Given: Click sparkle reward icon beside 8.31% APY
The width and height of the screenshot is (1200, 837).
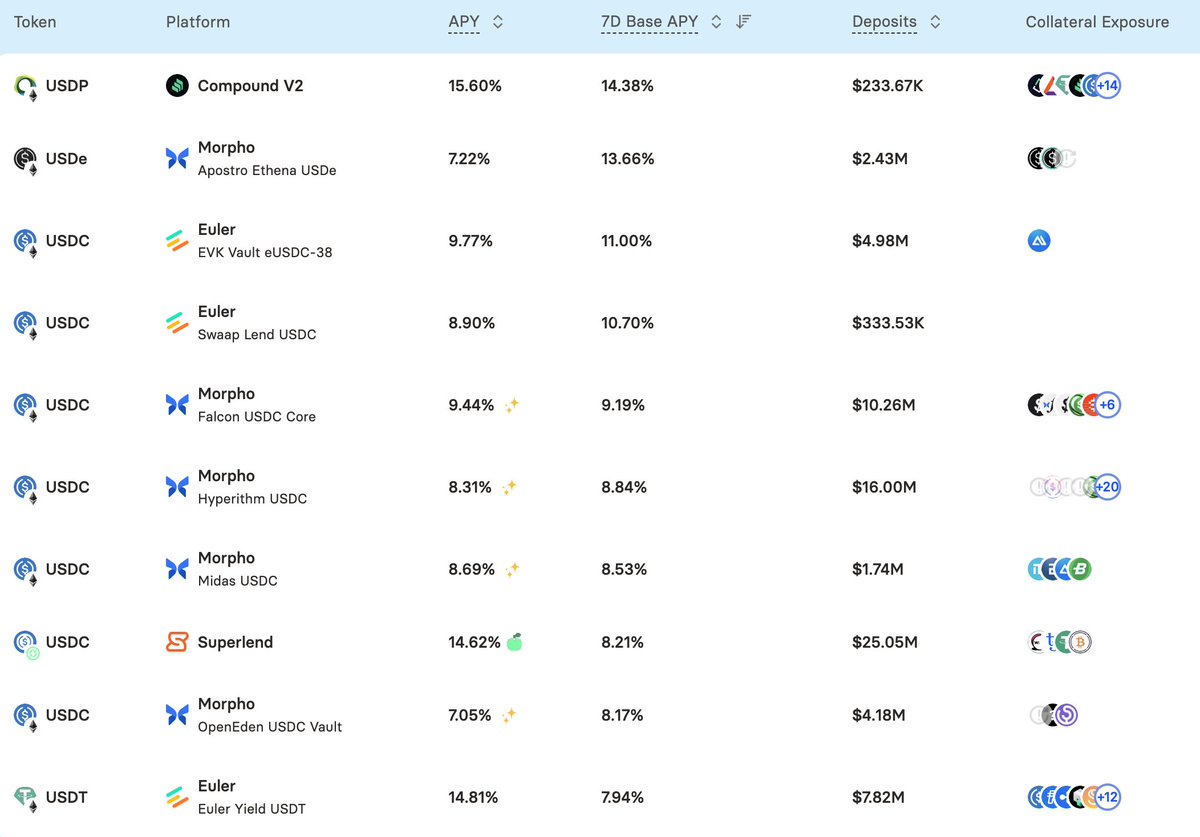Looking at the screenshot, I should [x=509, y=487].
